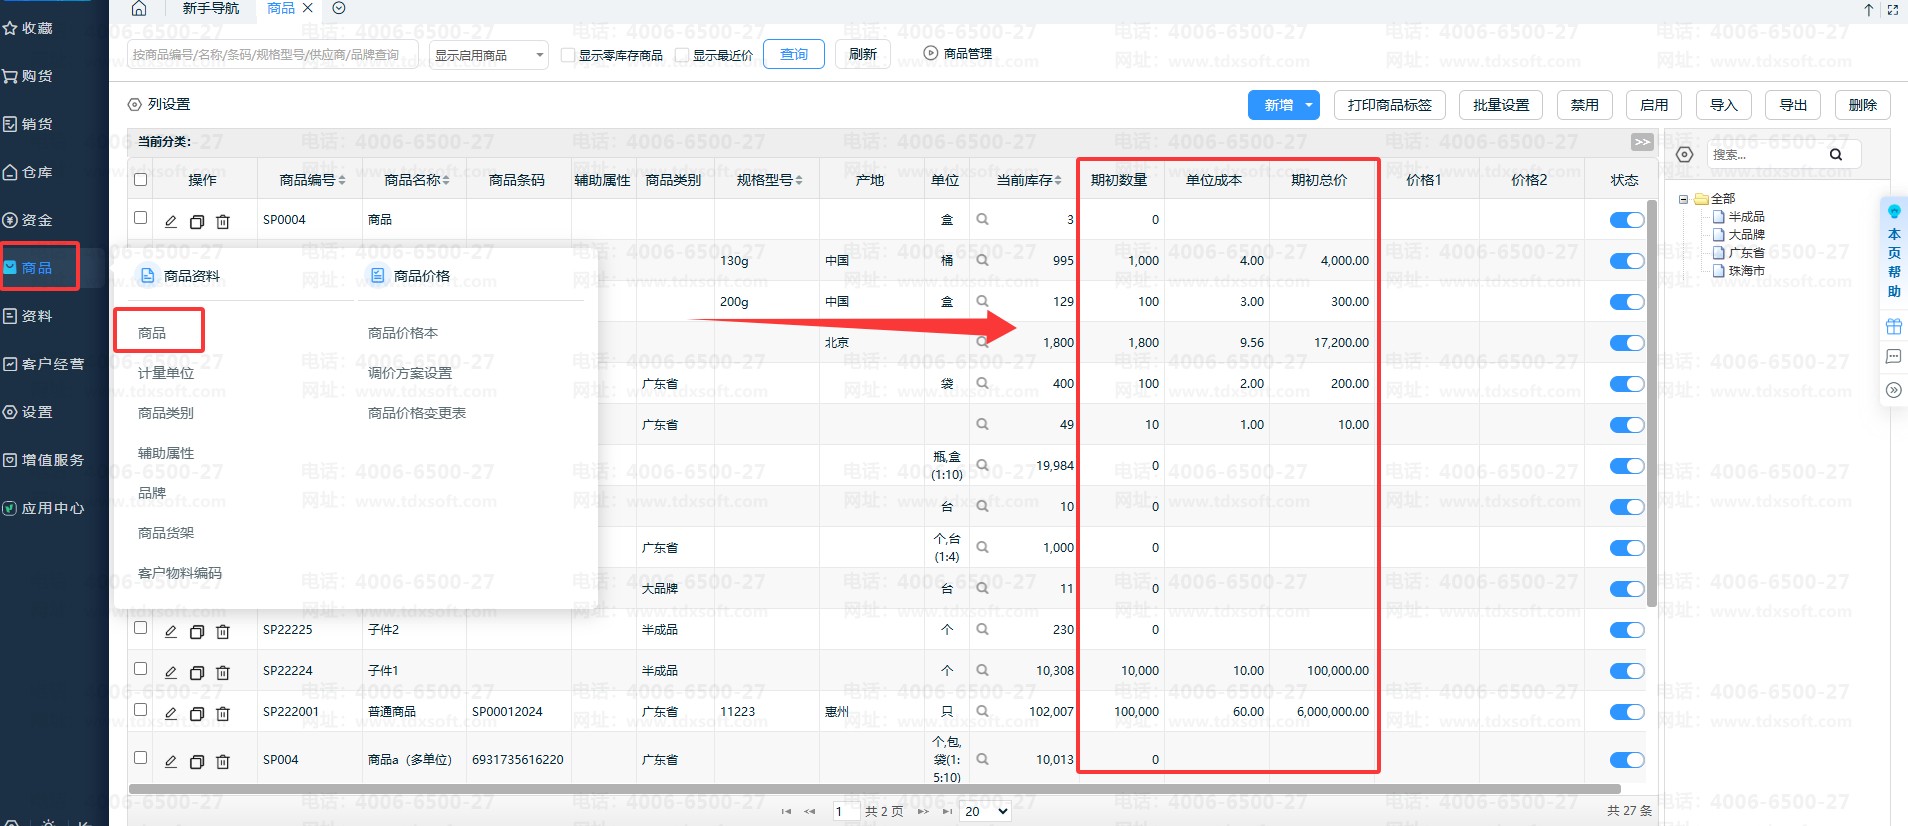Collapse category panel with double-arrow icon
Image resolution: width=1908 pixels, height=826 pixels.
pos(1642,142)
